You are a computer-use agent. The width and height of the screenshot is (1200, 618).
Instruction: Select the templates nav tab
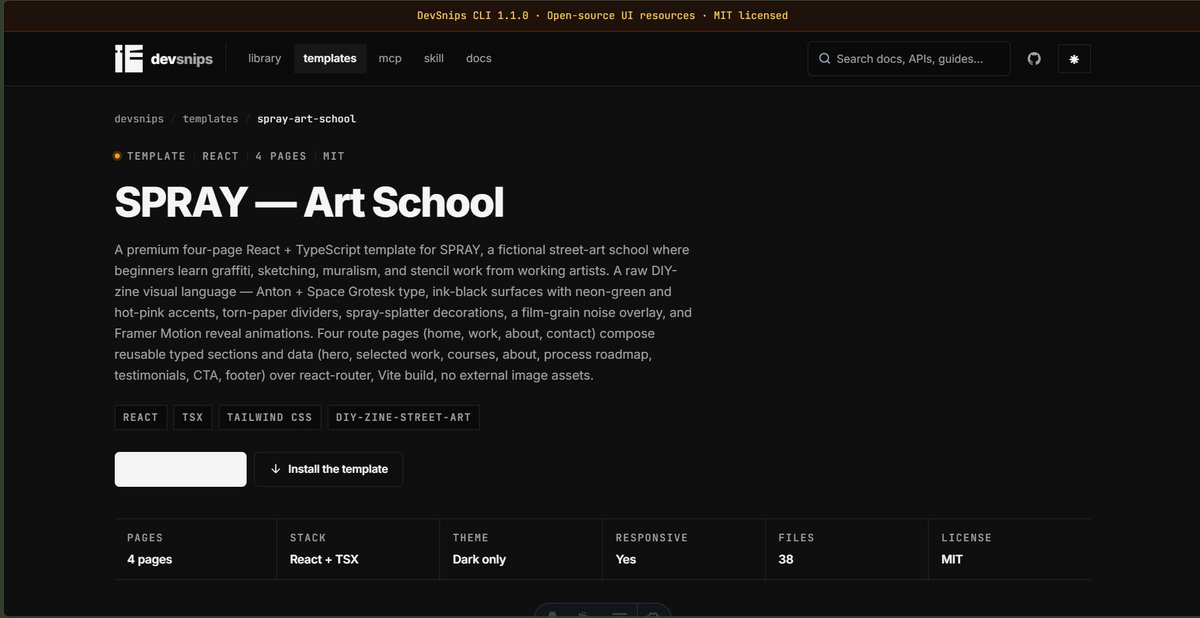330,58
